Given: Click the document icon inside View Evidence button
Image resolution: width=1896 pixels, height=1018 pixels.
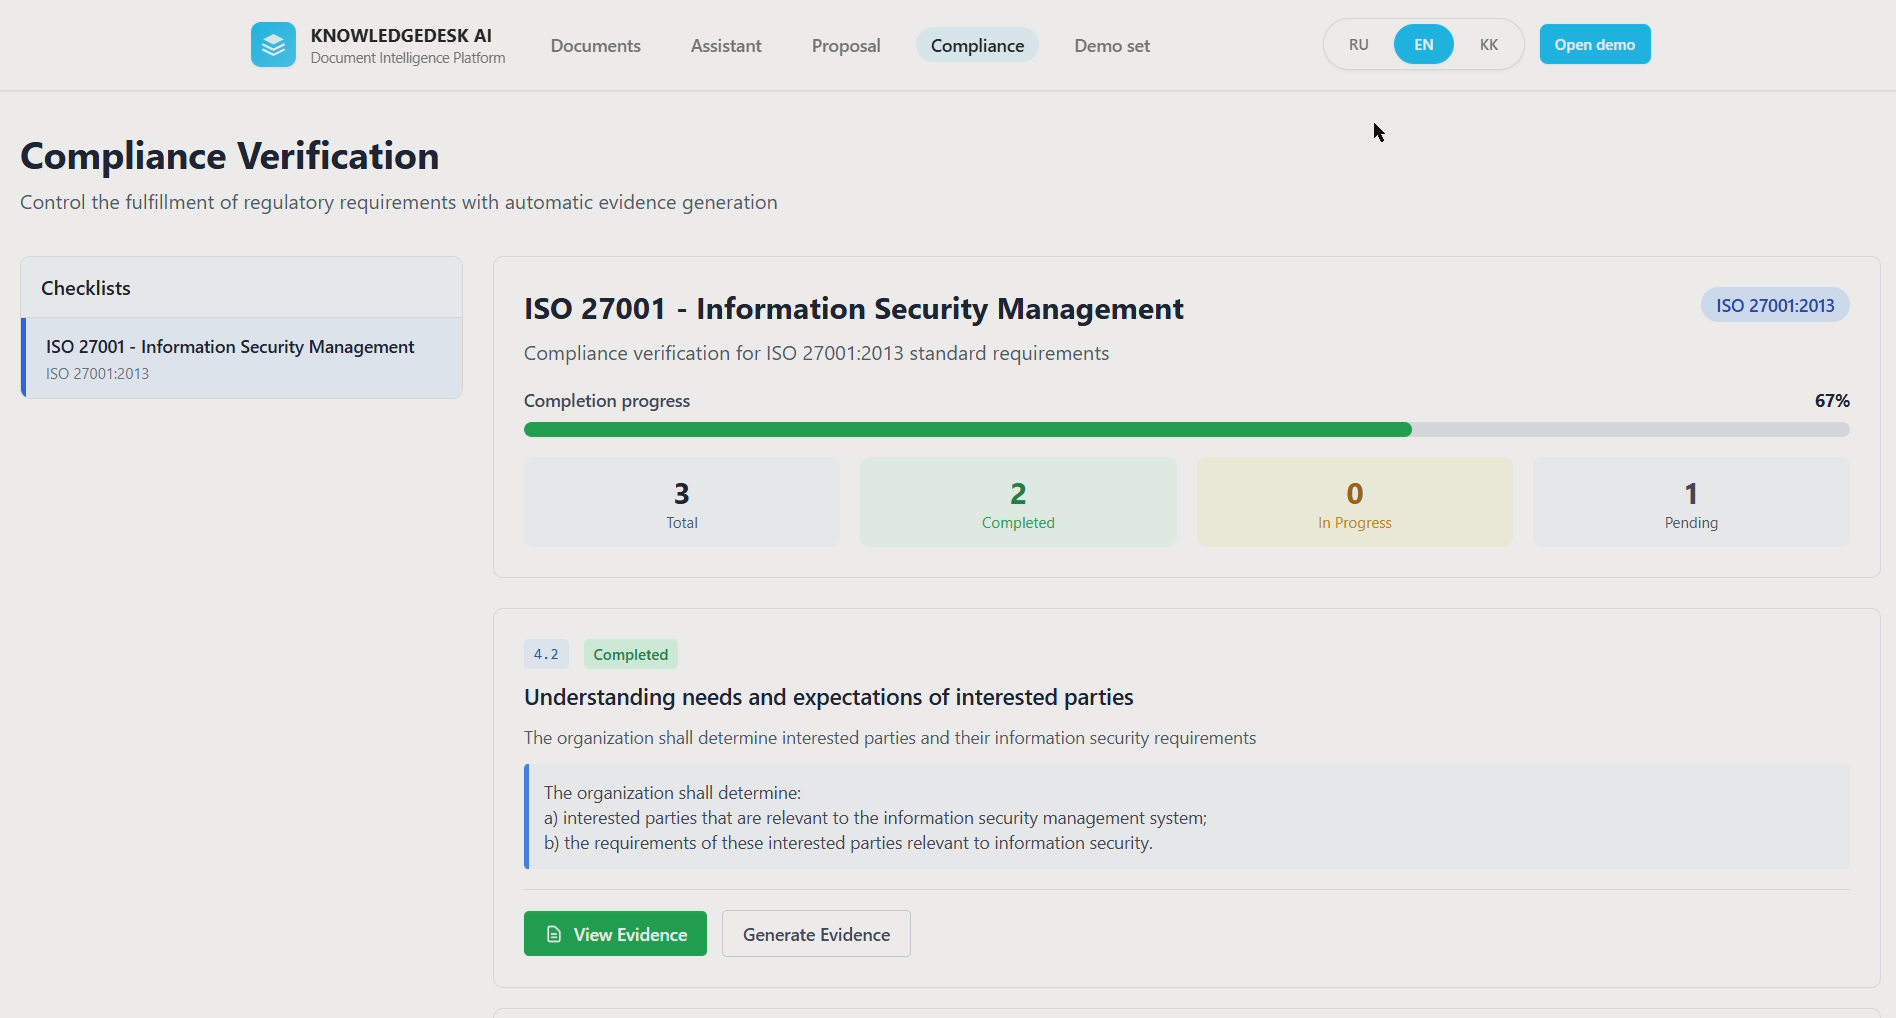Looking at the screenshot, I should tap(553, 933).
